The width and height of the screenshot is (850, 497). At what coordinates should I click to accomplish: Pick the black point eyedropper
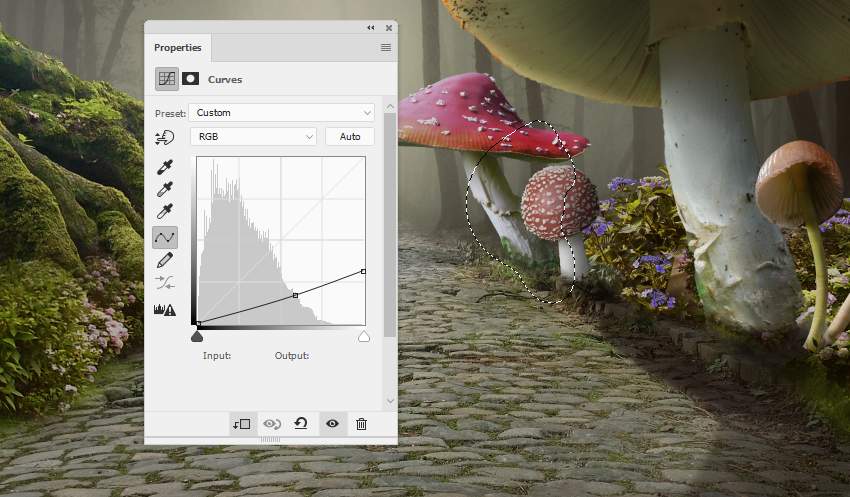165,167
